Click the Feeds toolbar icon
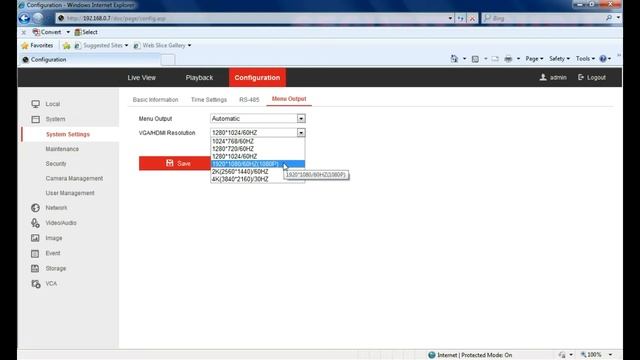The image size is (640, 360). [475, 59]
